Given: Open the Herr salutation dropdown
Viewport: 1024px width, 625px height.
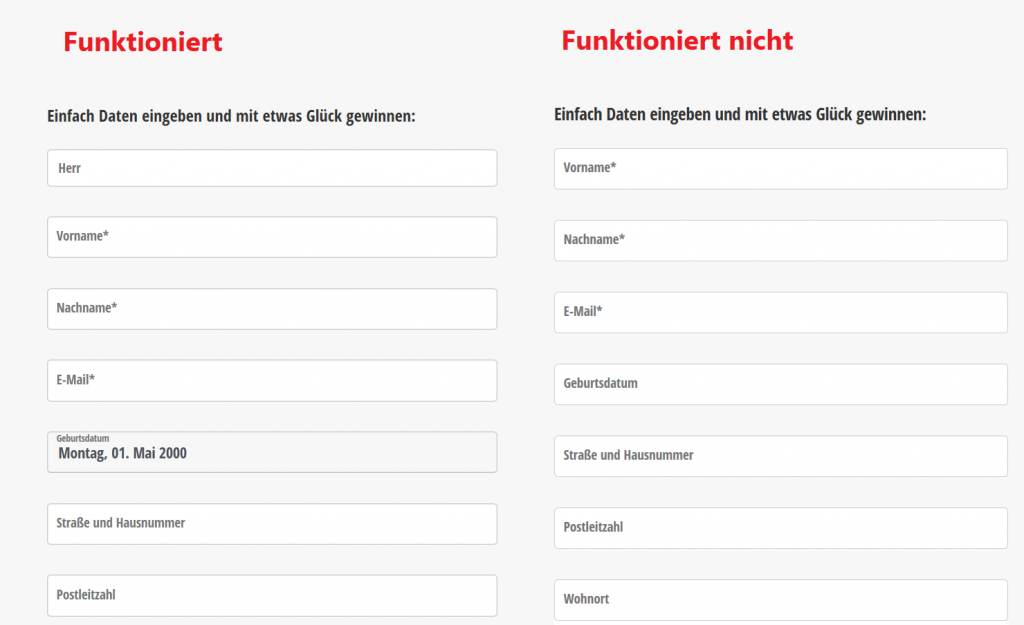Looking at the screenshot, I should point(272,168).
